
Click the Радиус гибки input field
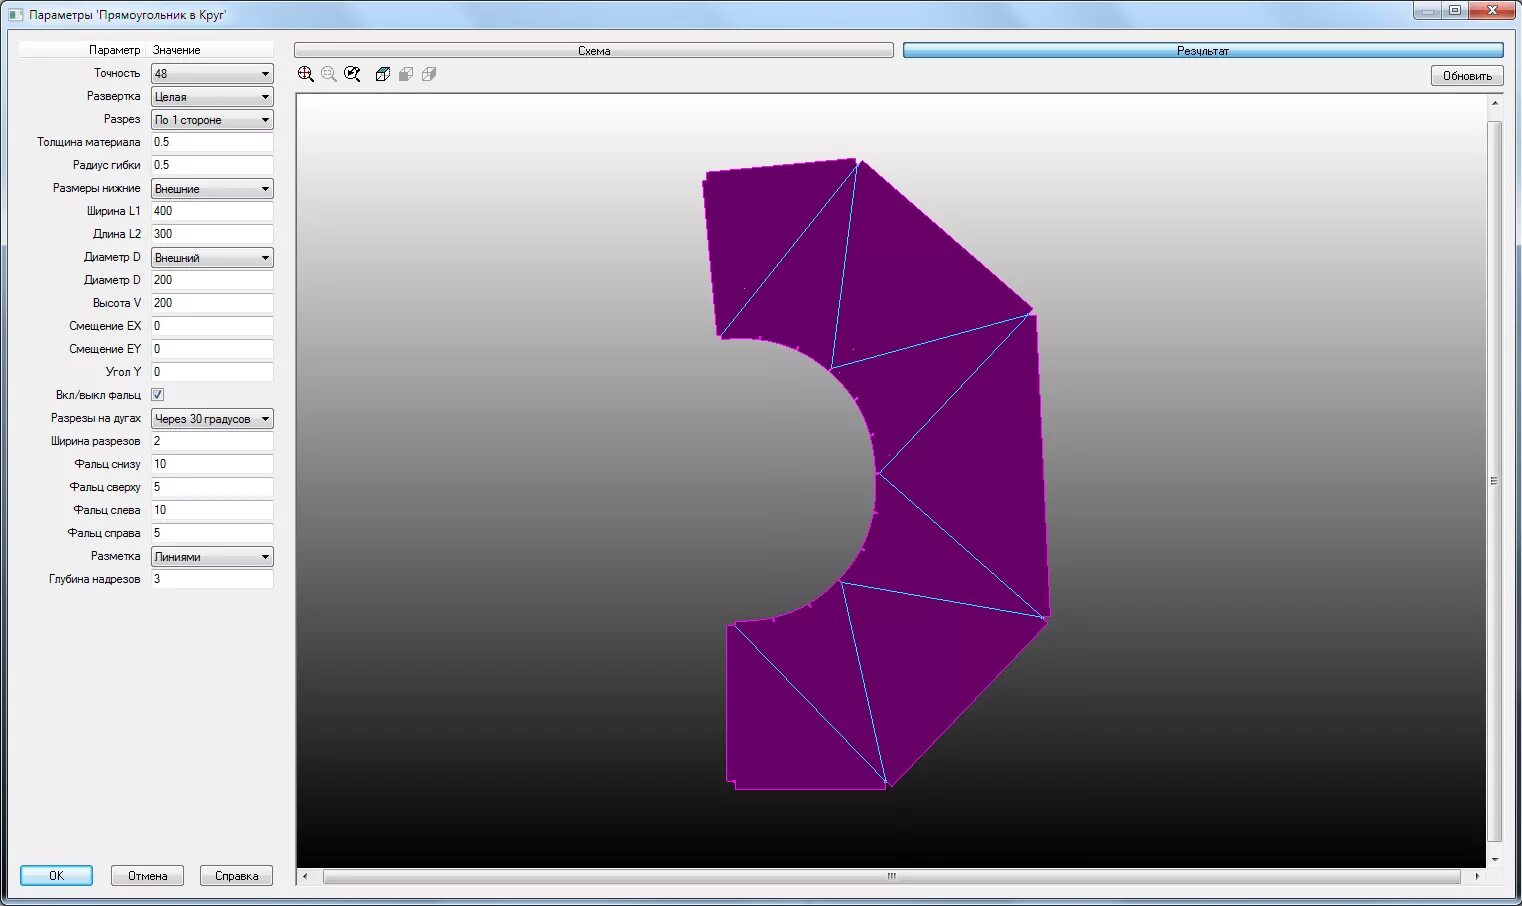pos(212,165)
